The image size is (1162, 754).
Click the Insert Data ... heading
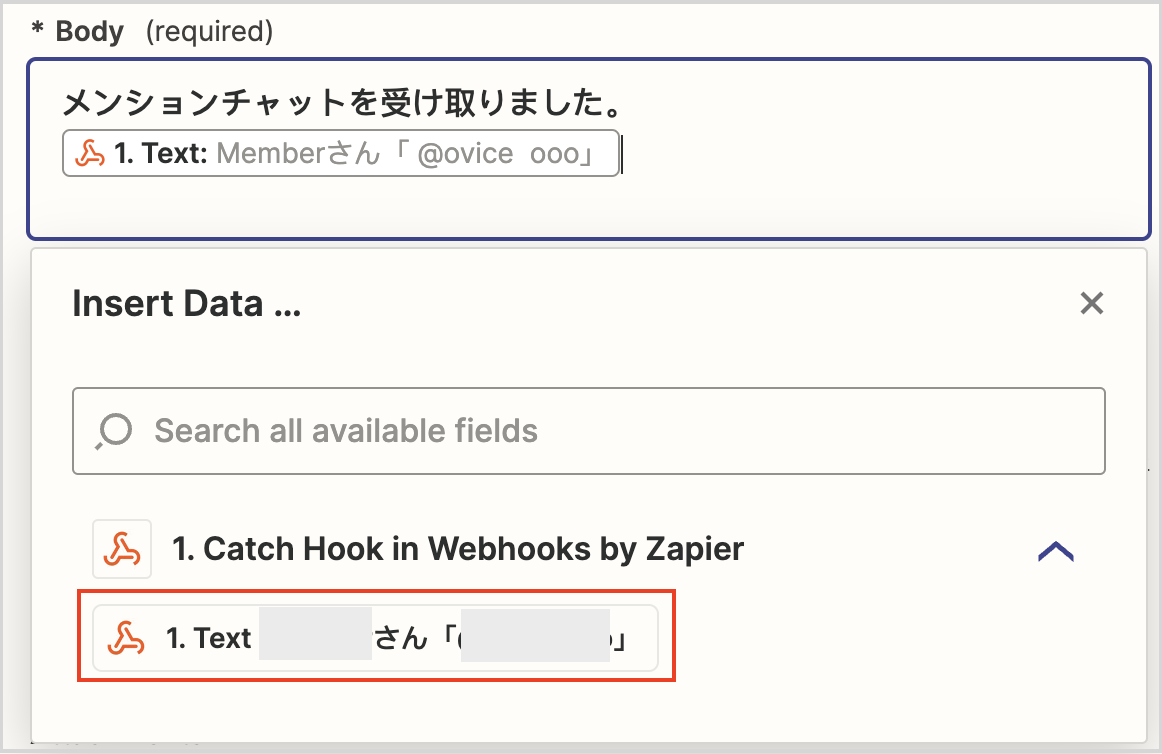[x=186, y=304]
